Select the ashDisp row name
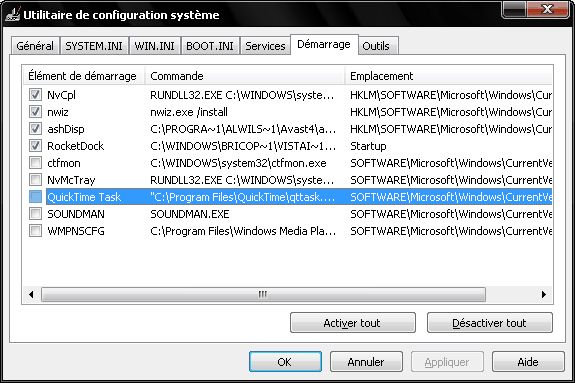 (x=66, y=129)
